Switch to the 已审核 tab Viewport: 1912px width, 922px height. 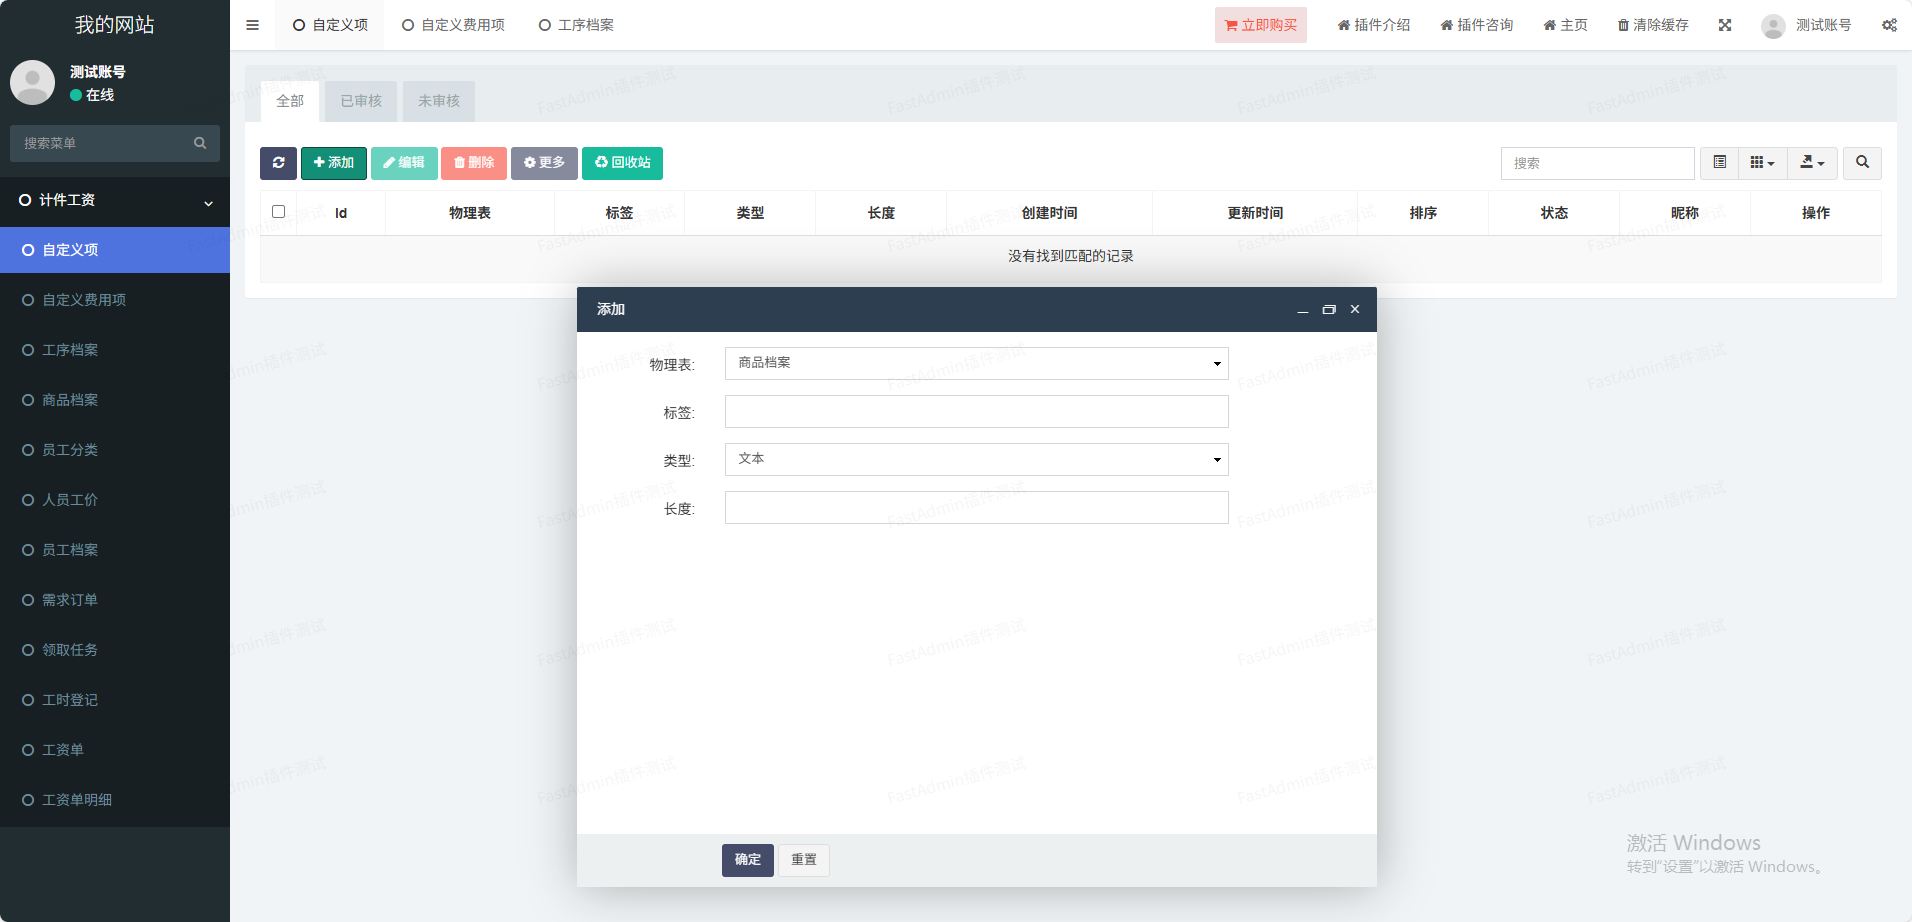point(361,101)
